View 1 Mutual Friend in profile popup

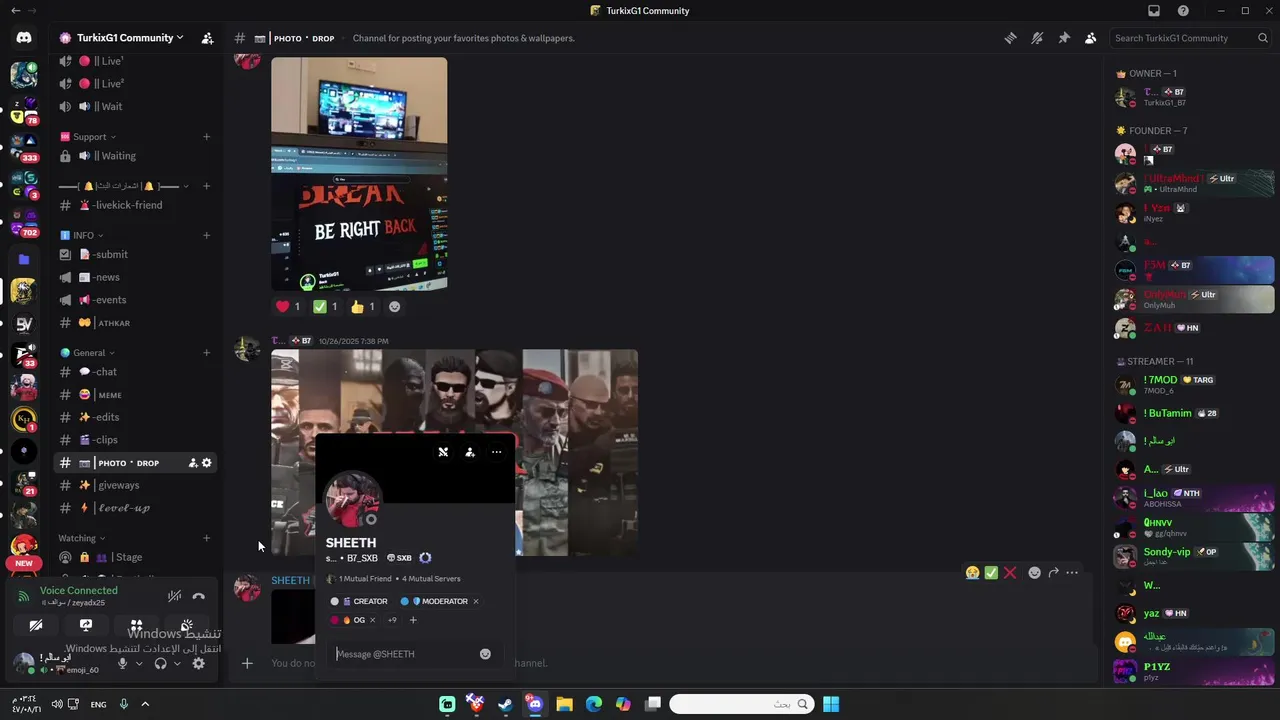(x=365, y=579)
